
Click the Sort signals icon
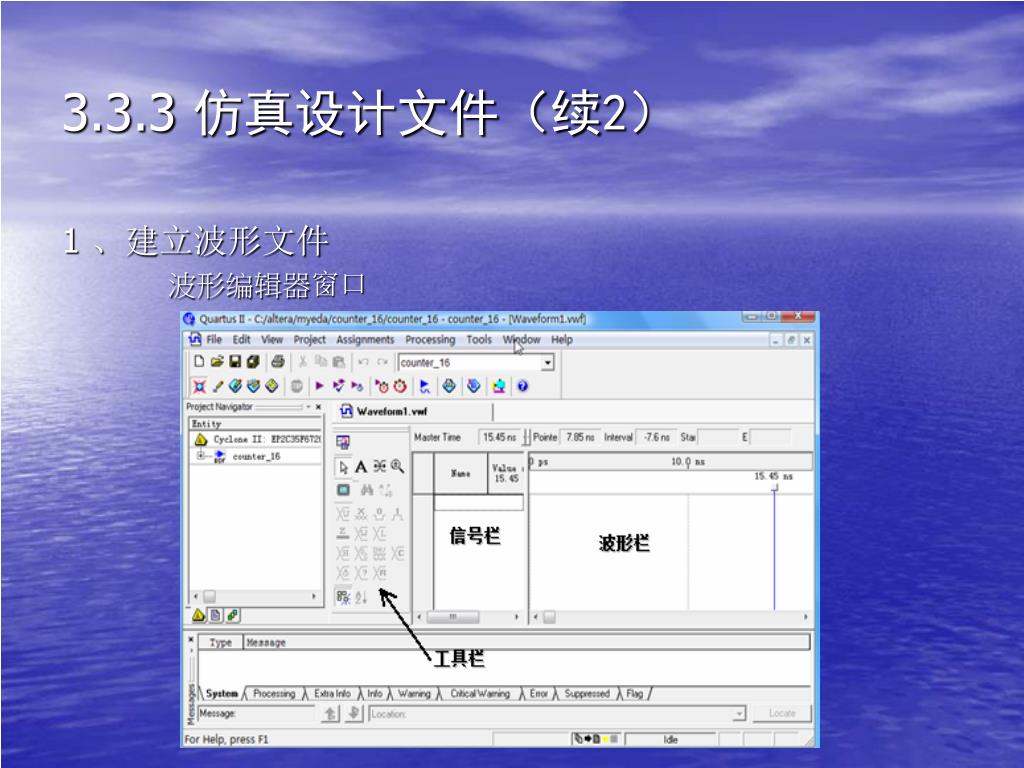click(361, 596)
